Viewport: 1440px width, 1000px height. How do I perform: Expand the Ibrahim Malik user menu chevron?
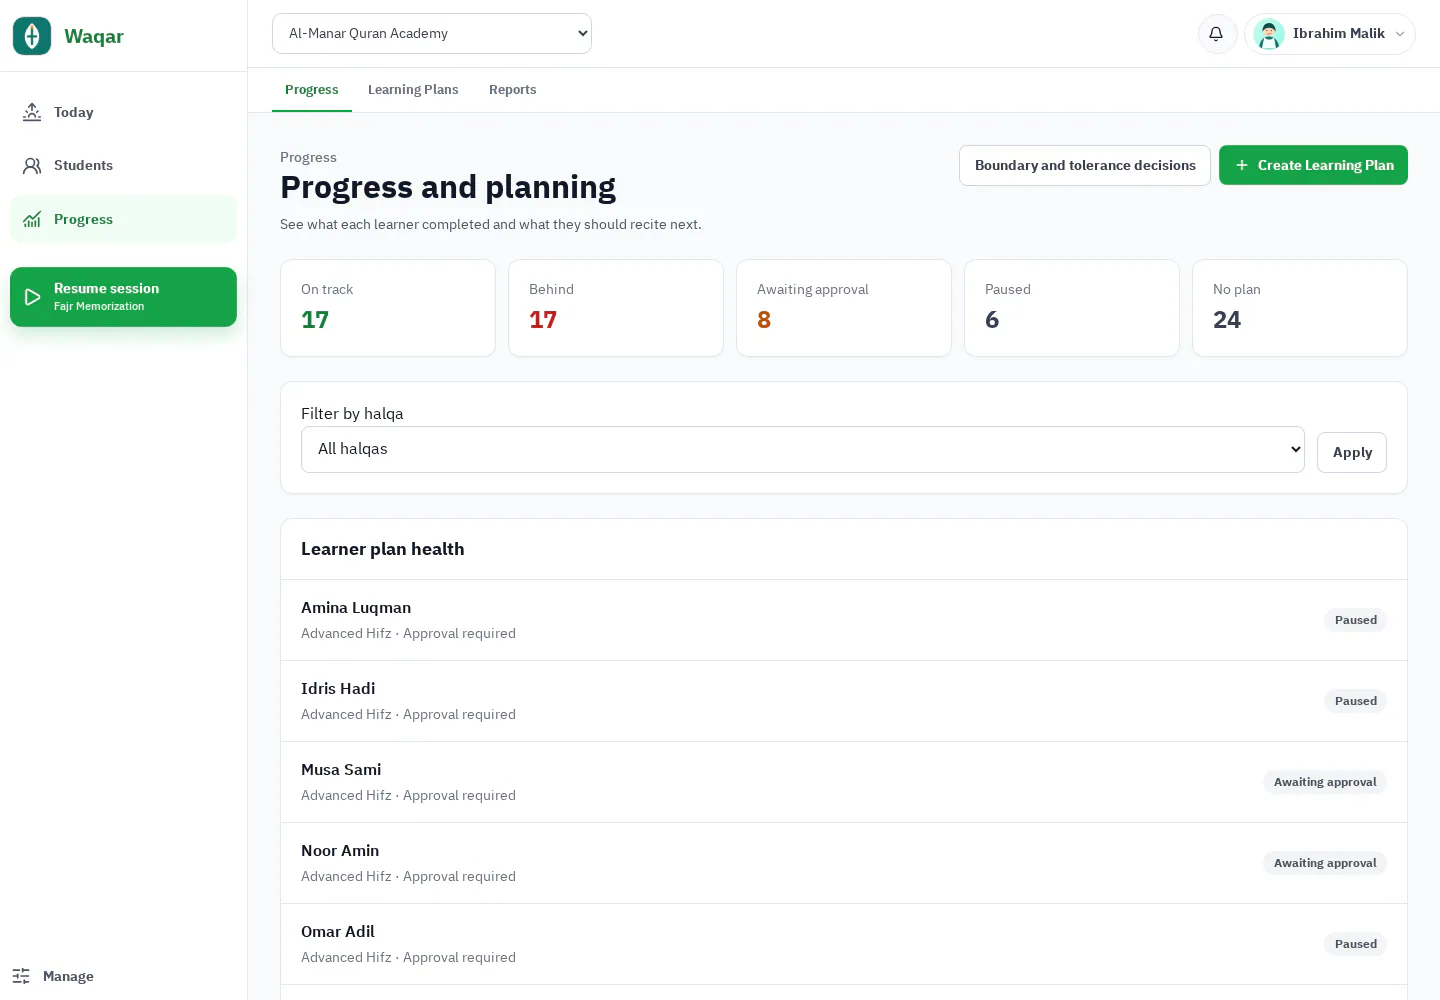1400,34
